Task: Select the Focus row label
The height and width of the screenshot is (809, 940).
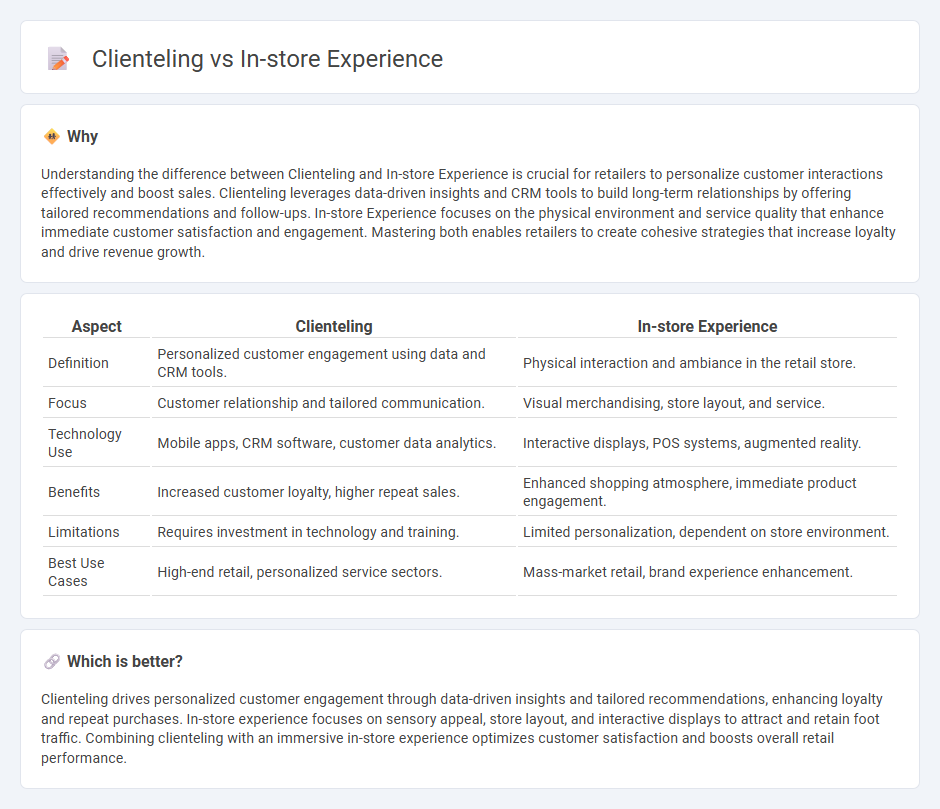Action: click(x=67, y=403)
